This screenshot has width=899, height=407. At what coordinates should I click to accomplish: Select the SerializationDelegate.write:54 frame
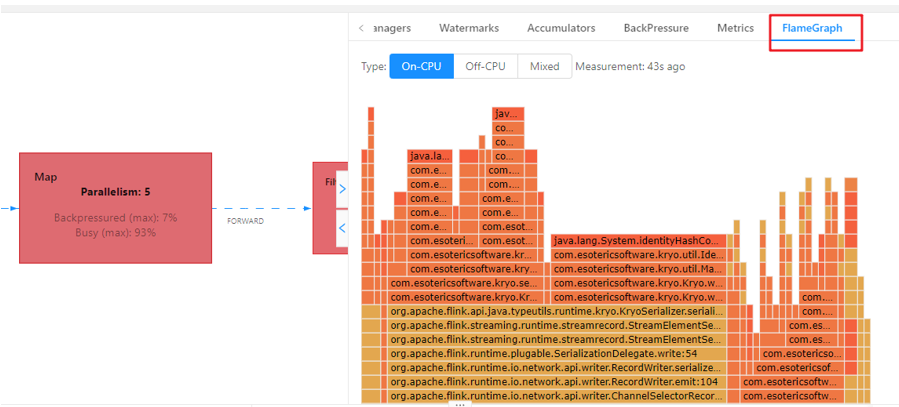(x=556, y=353)
